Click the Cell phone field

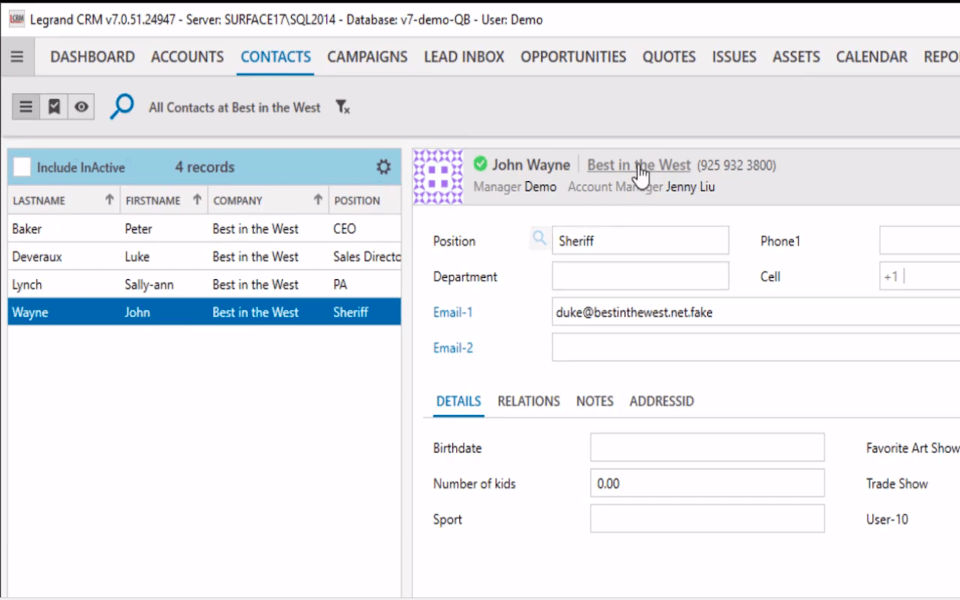pyautogui.click(x=920, y=276)
